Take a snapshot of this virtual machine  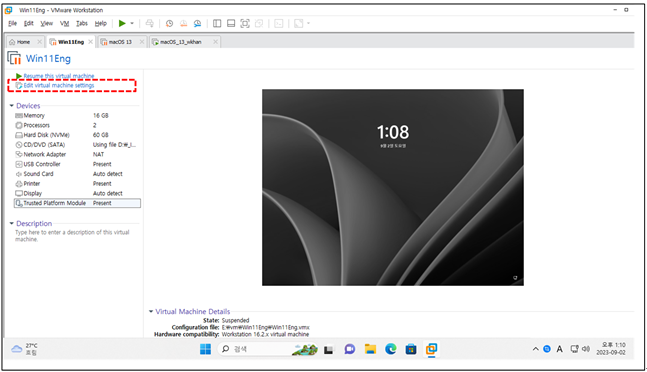pyautogui.click(x=169, y=24)
